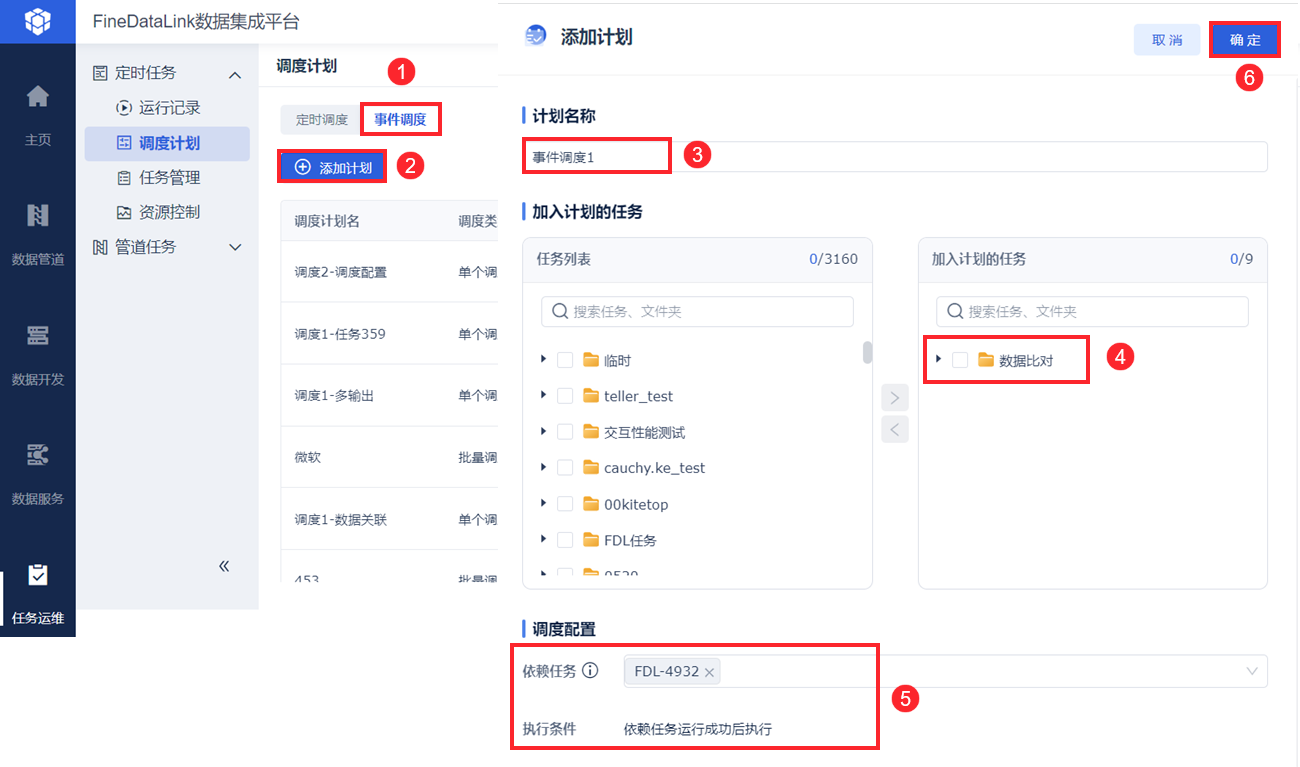Open 任务管理 menu item
The image size is (1300, 767).
click(167, 178)
